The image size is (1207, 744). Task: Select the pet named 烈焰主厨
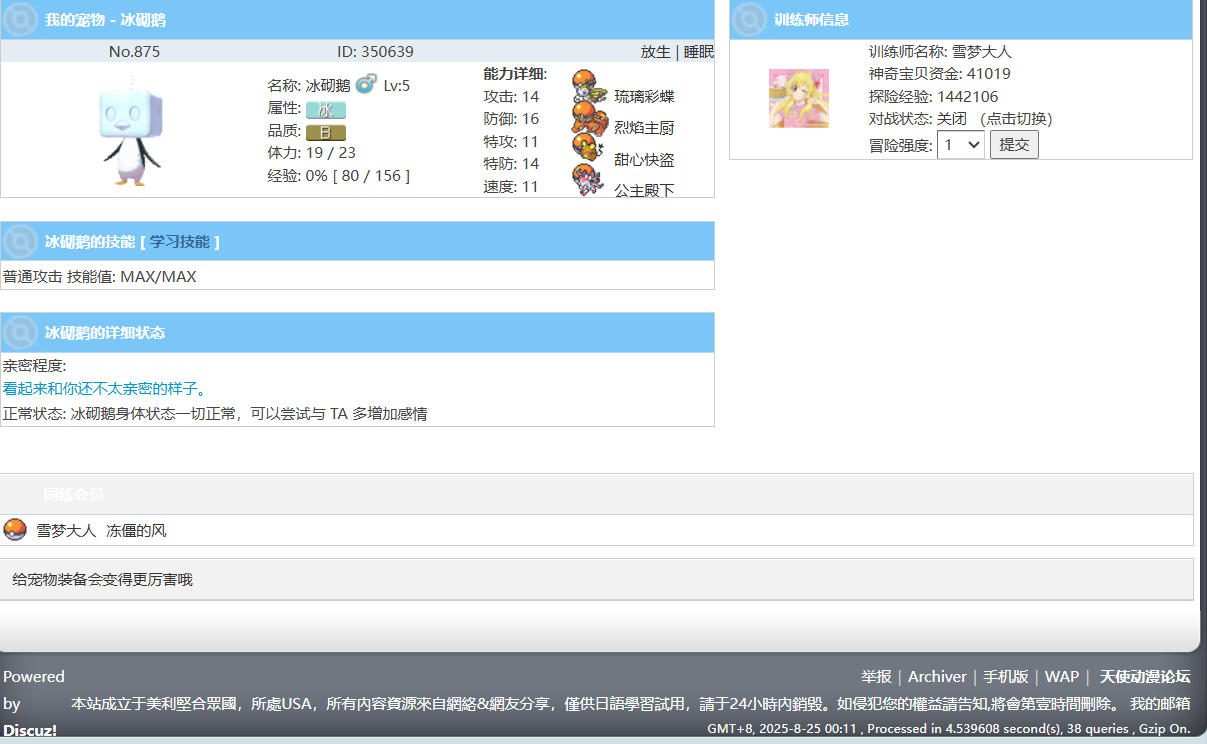coord(644,128)
